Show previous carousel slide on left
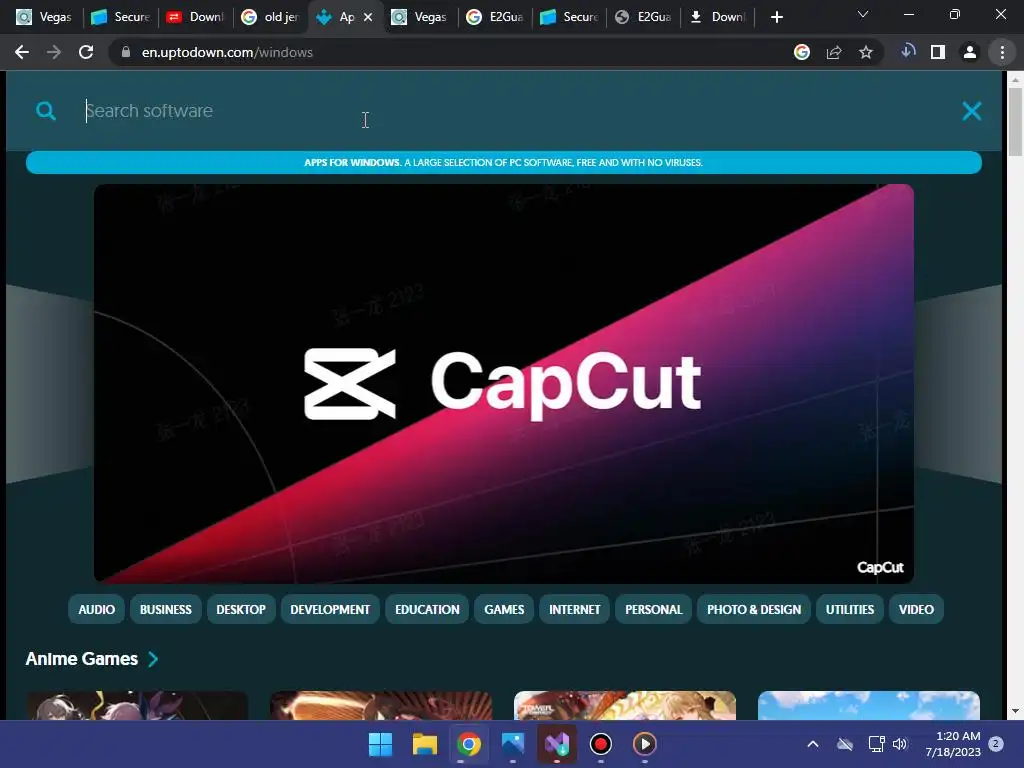The image size is (1024, 768). click(49, 384)
